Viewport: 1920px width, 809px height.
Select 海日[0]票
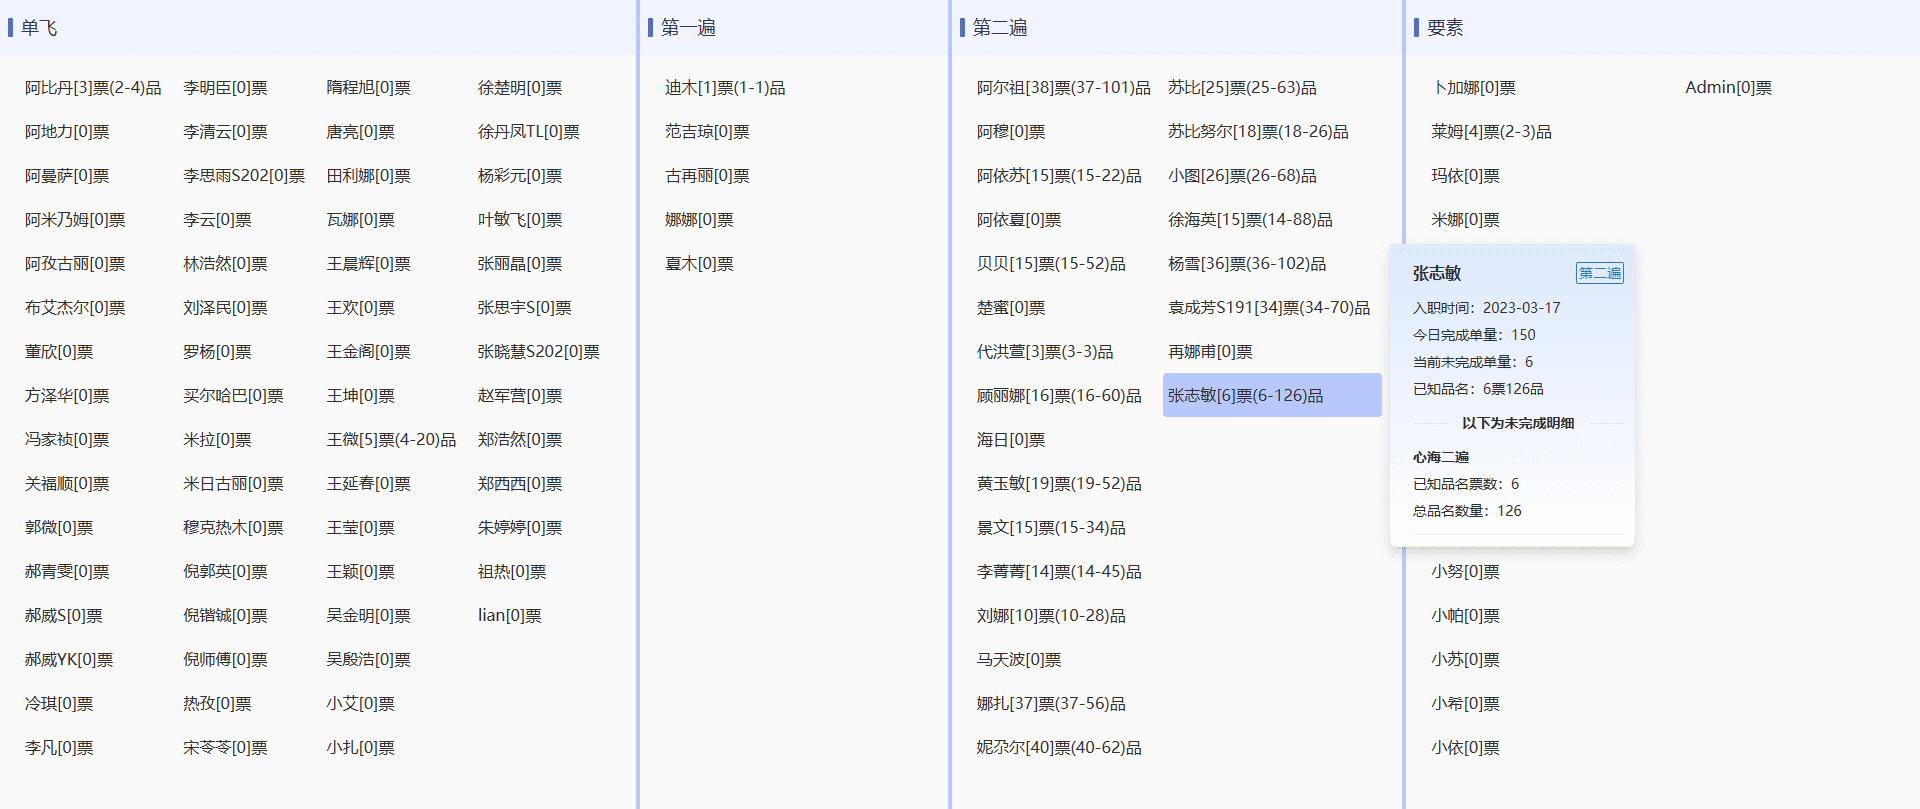[1011, 440]
